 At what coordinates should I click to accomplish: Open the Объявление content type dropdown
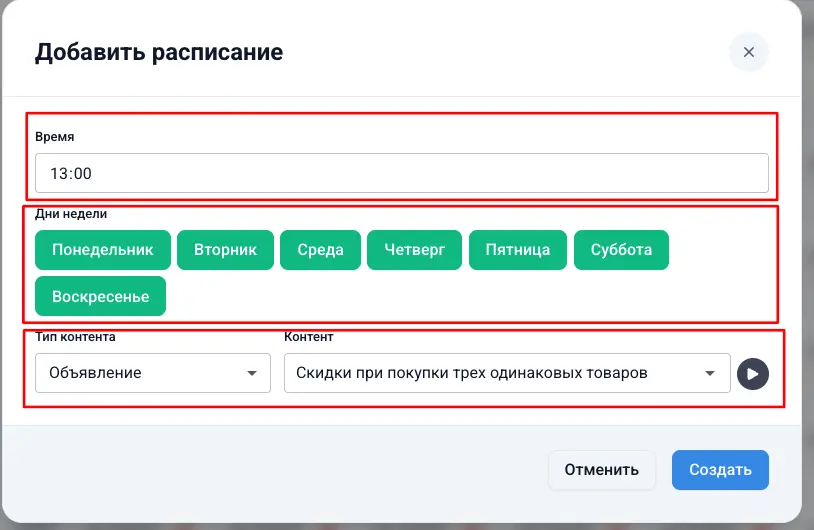point(152,373)
